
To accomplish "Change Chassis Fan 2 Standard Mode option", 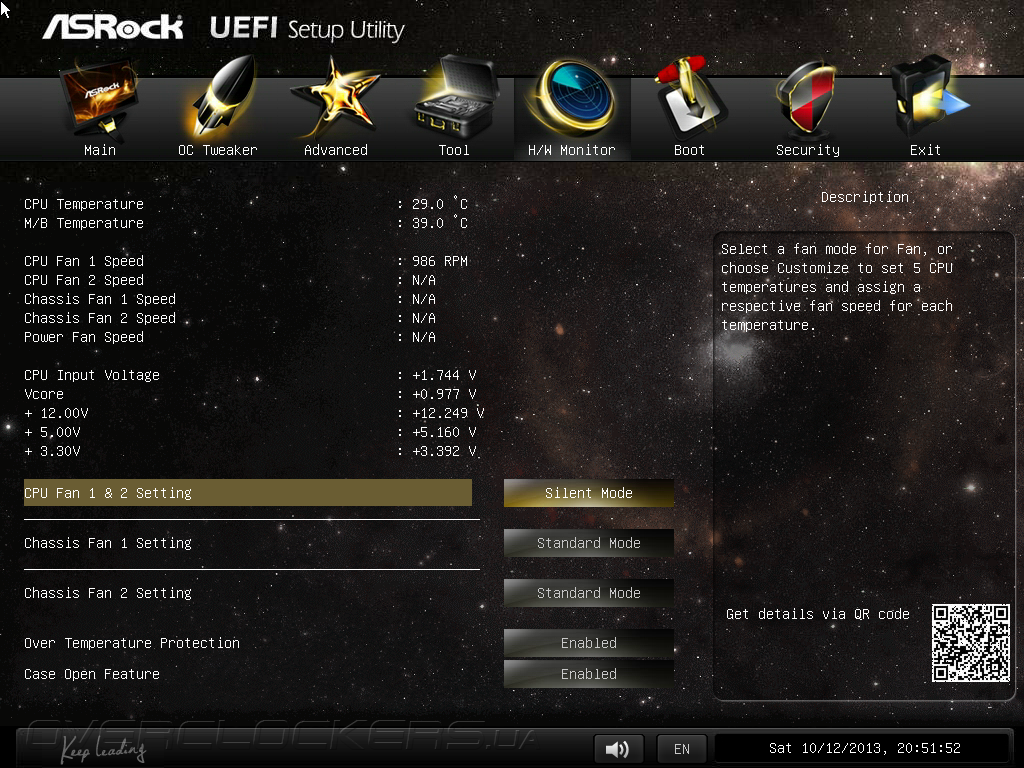I will [x=588, y=593].
